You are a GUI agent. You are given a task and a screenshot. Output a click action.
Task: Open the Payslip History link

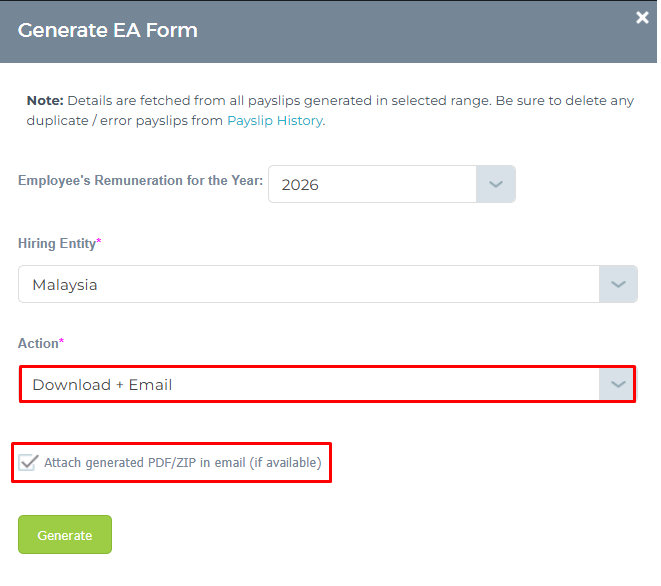275,121
